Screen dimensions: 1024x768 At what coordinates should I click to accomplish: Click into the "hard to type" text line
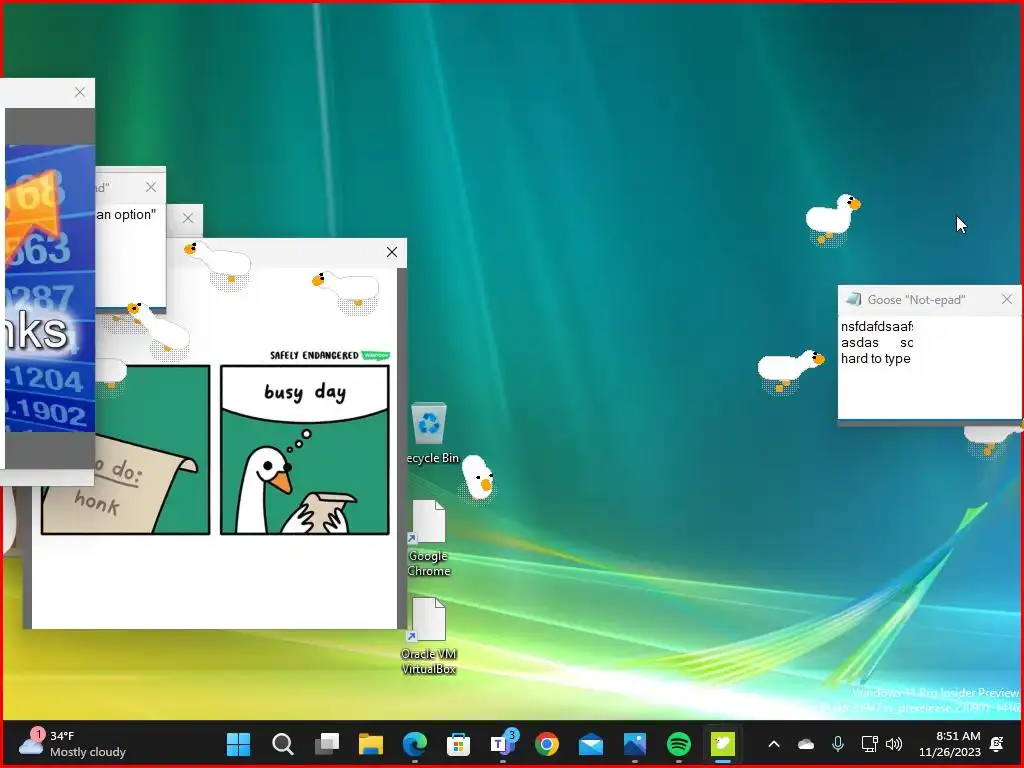875,359
